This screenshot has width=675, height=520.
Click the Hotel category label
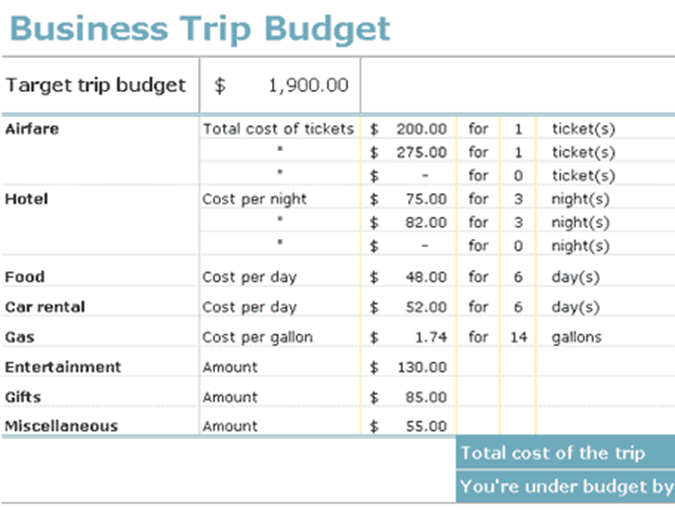tap(27, 199)
